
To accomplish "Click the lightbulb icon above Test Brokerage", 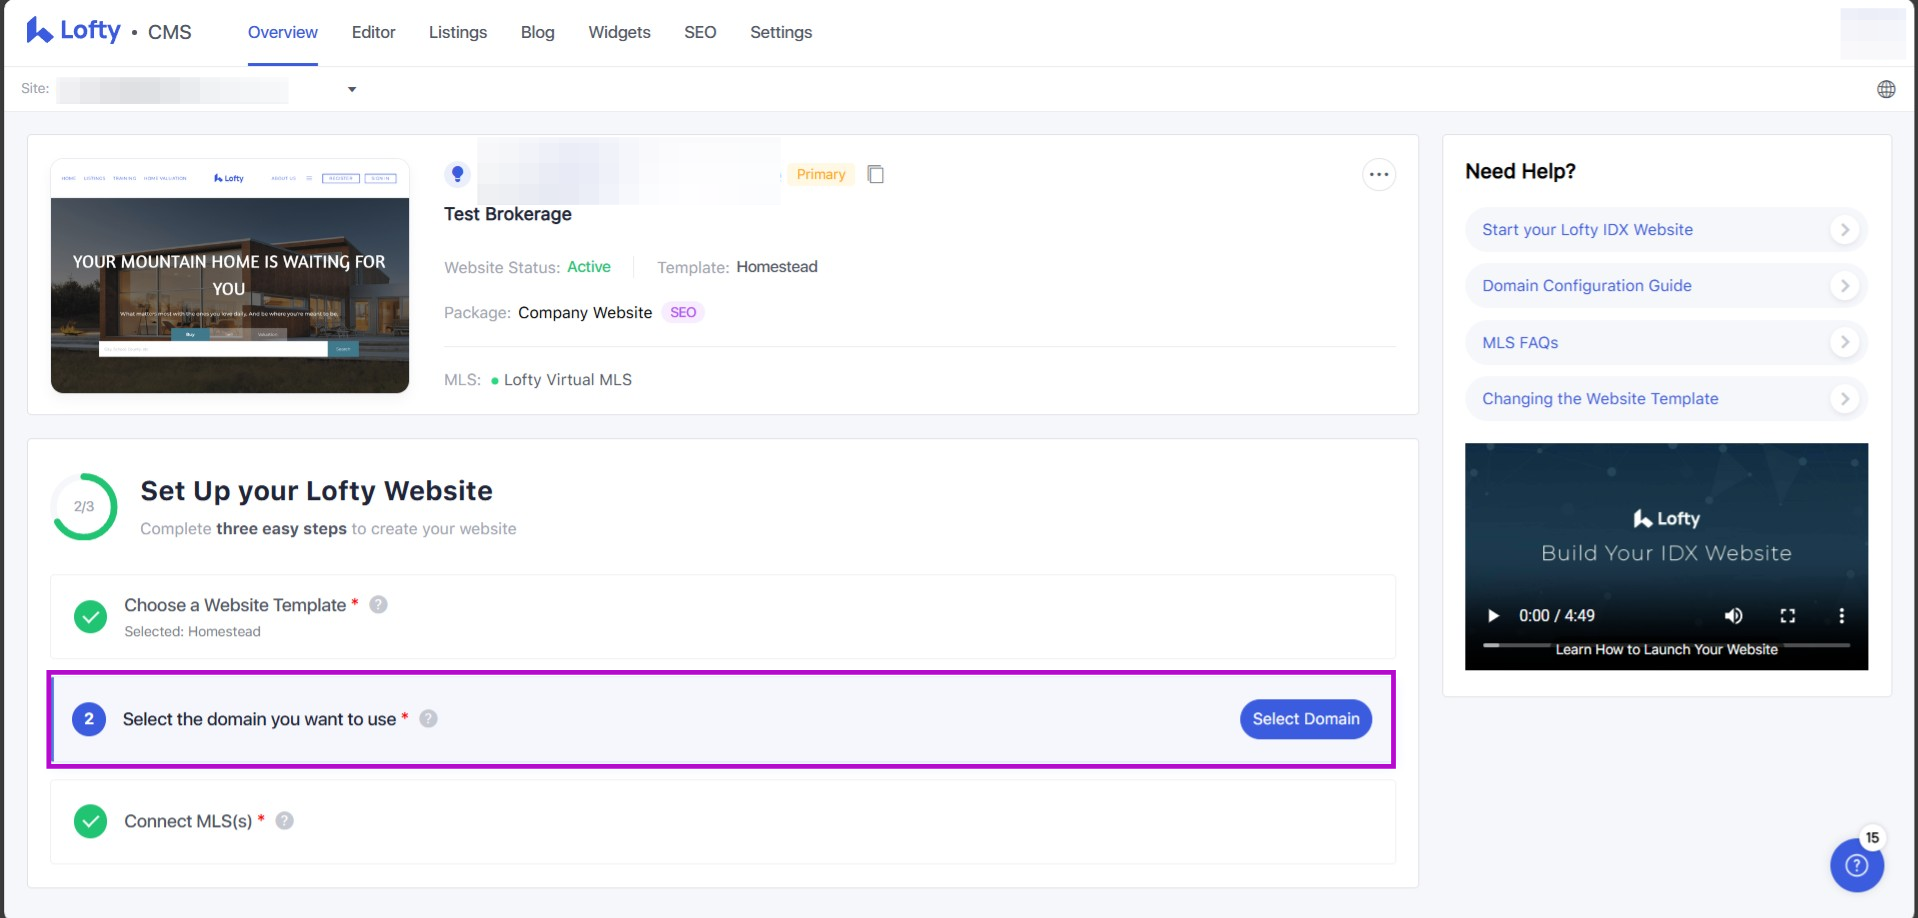I will pos(457,174).
